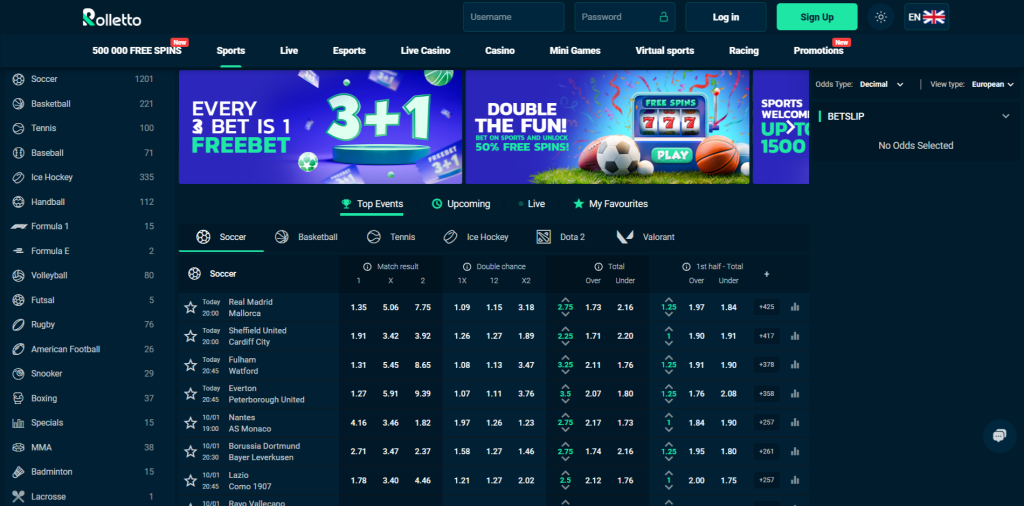Click the American Football sidebar entry
This screenshot has height=506, width=1024.
tap(64, 349)
